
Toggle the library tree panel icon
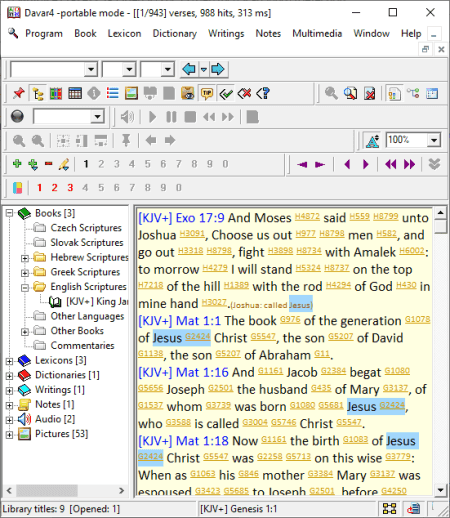pyautogui.click(x=38, y=93)
